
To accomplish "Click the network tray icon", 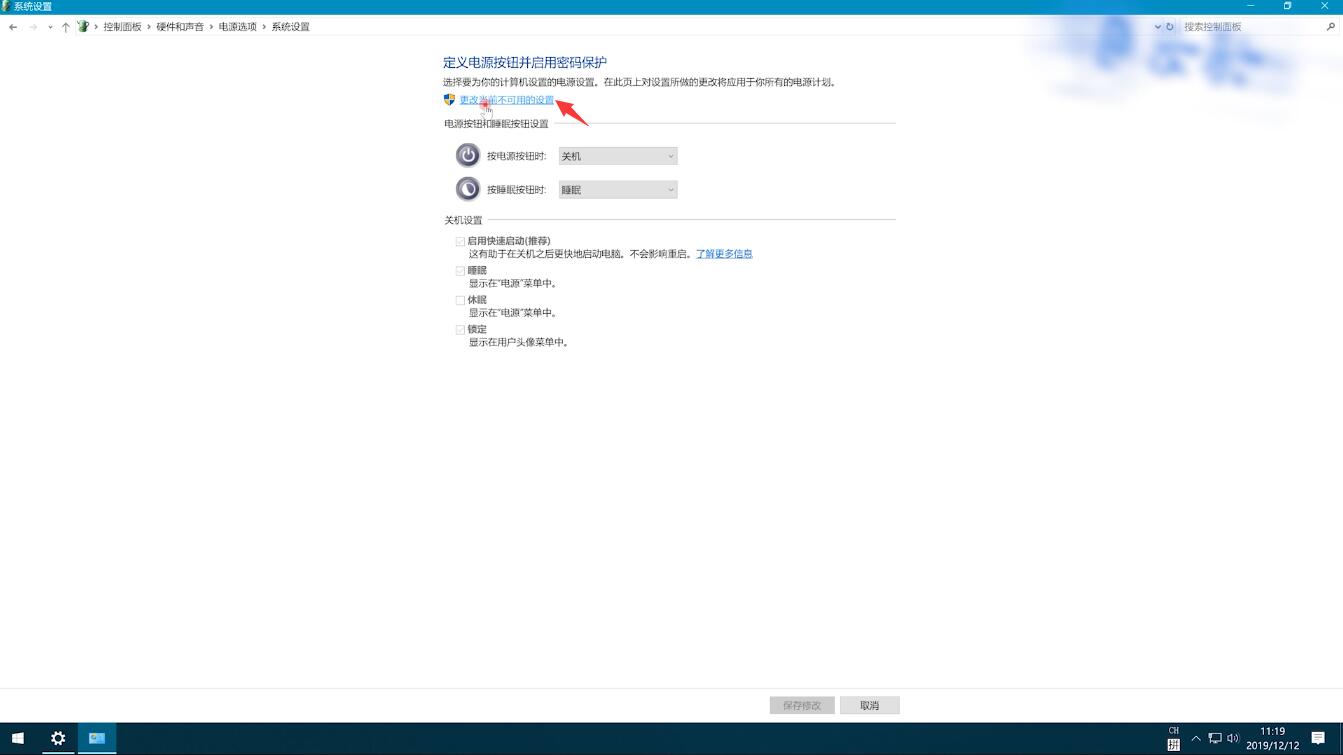I will [x=1215, y=738].
